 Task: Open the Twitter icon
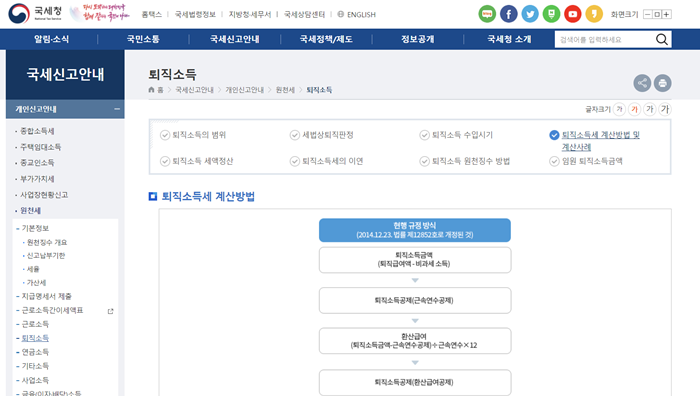[530, 14]
